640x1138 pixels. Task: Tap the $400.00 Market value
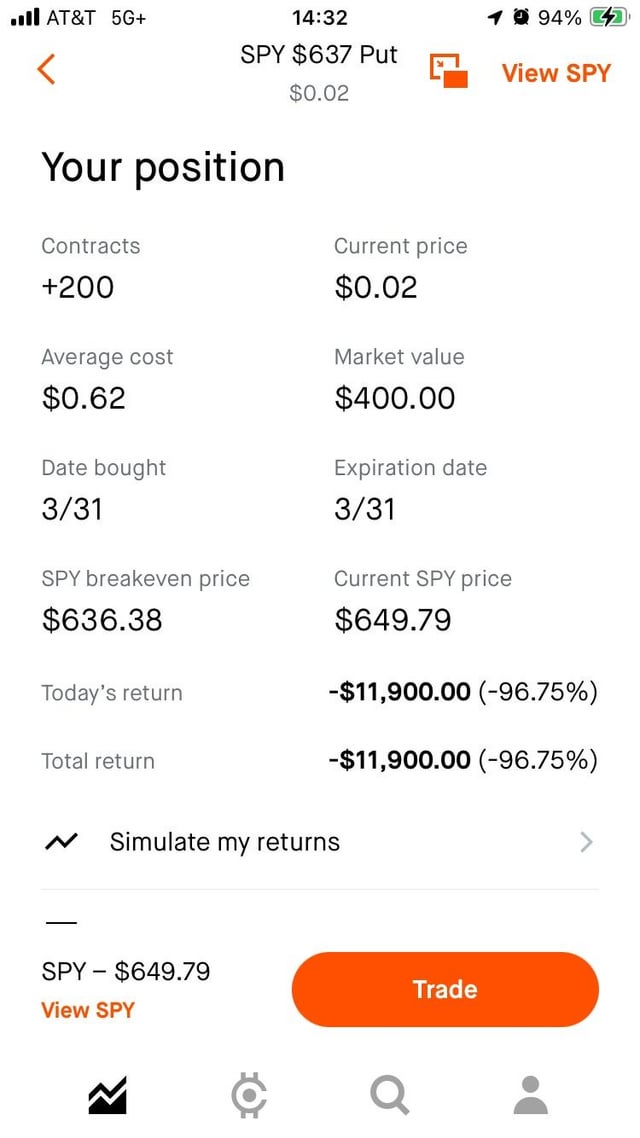[x=394, y=398]
